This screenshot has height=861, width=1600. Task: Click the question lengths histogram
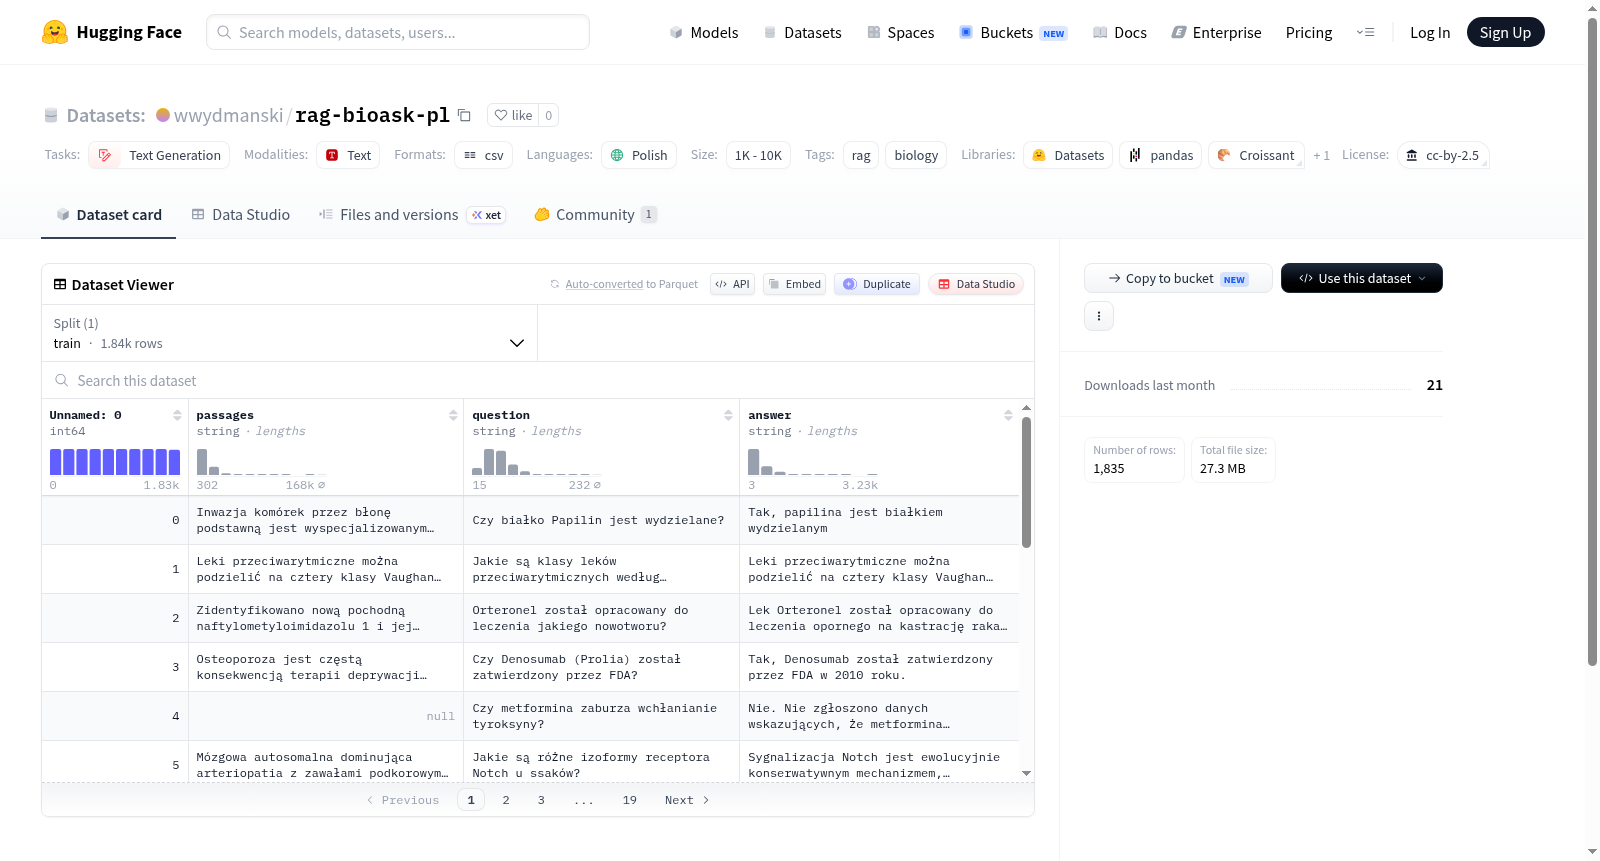pos(537,462)
